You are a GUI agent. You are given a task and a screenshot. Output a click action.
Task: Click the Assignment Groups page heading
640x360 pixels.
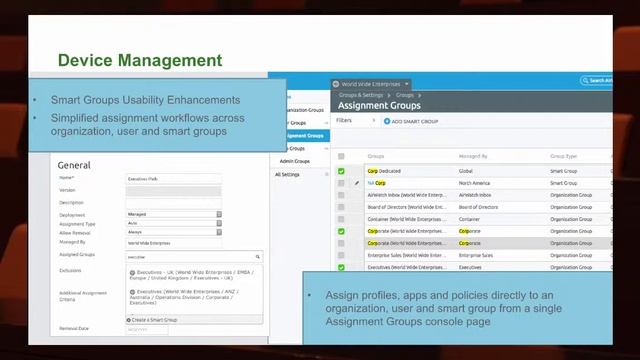click(x=379, y=105)
